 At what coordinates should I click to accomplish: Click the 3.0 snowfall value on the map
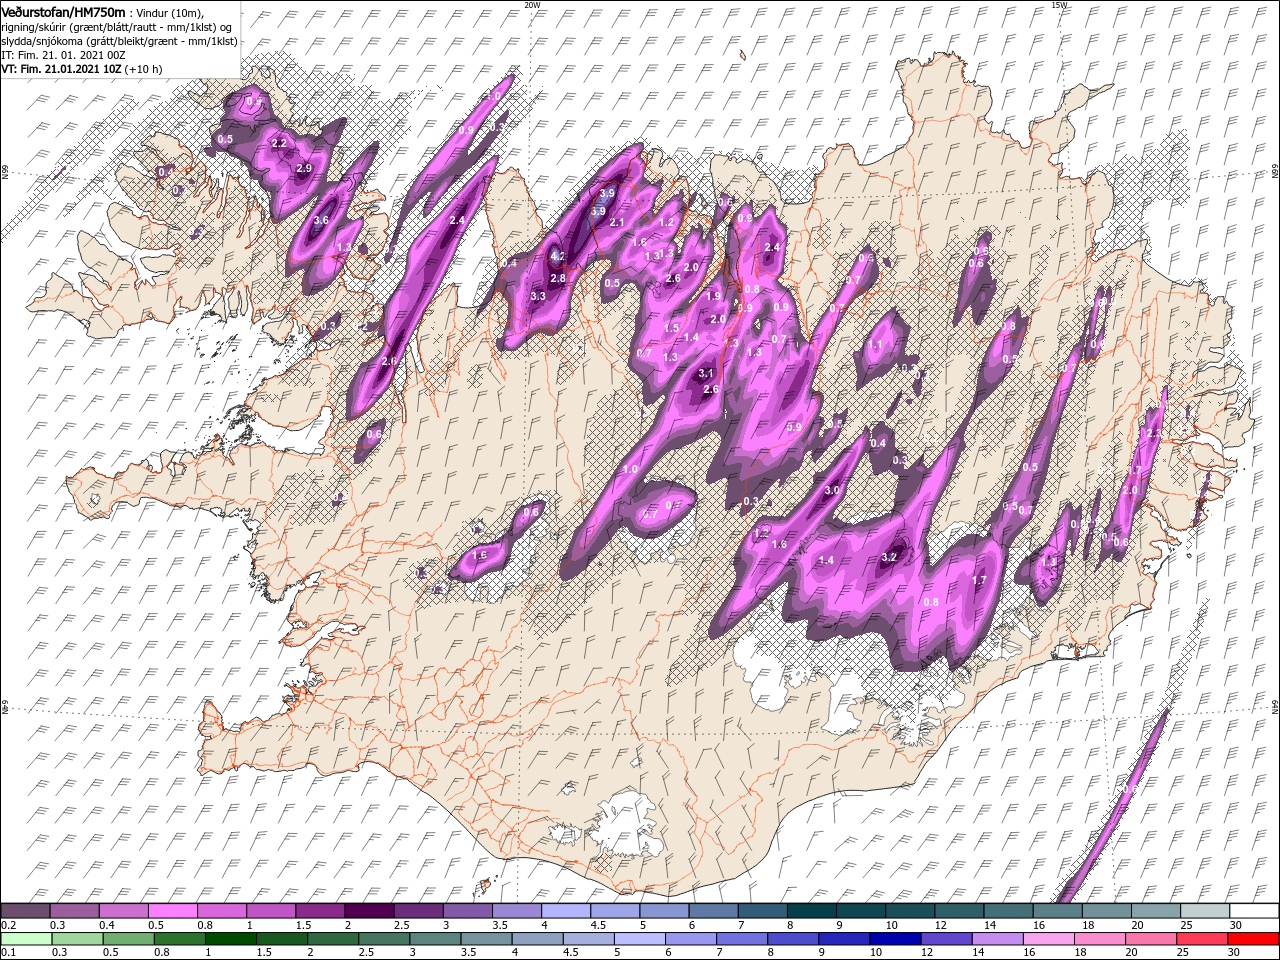tap(831, 491)
